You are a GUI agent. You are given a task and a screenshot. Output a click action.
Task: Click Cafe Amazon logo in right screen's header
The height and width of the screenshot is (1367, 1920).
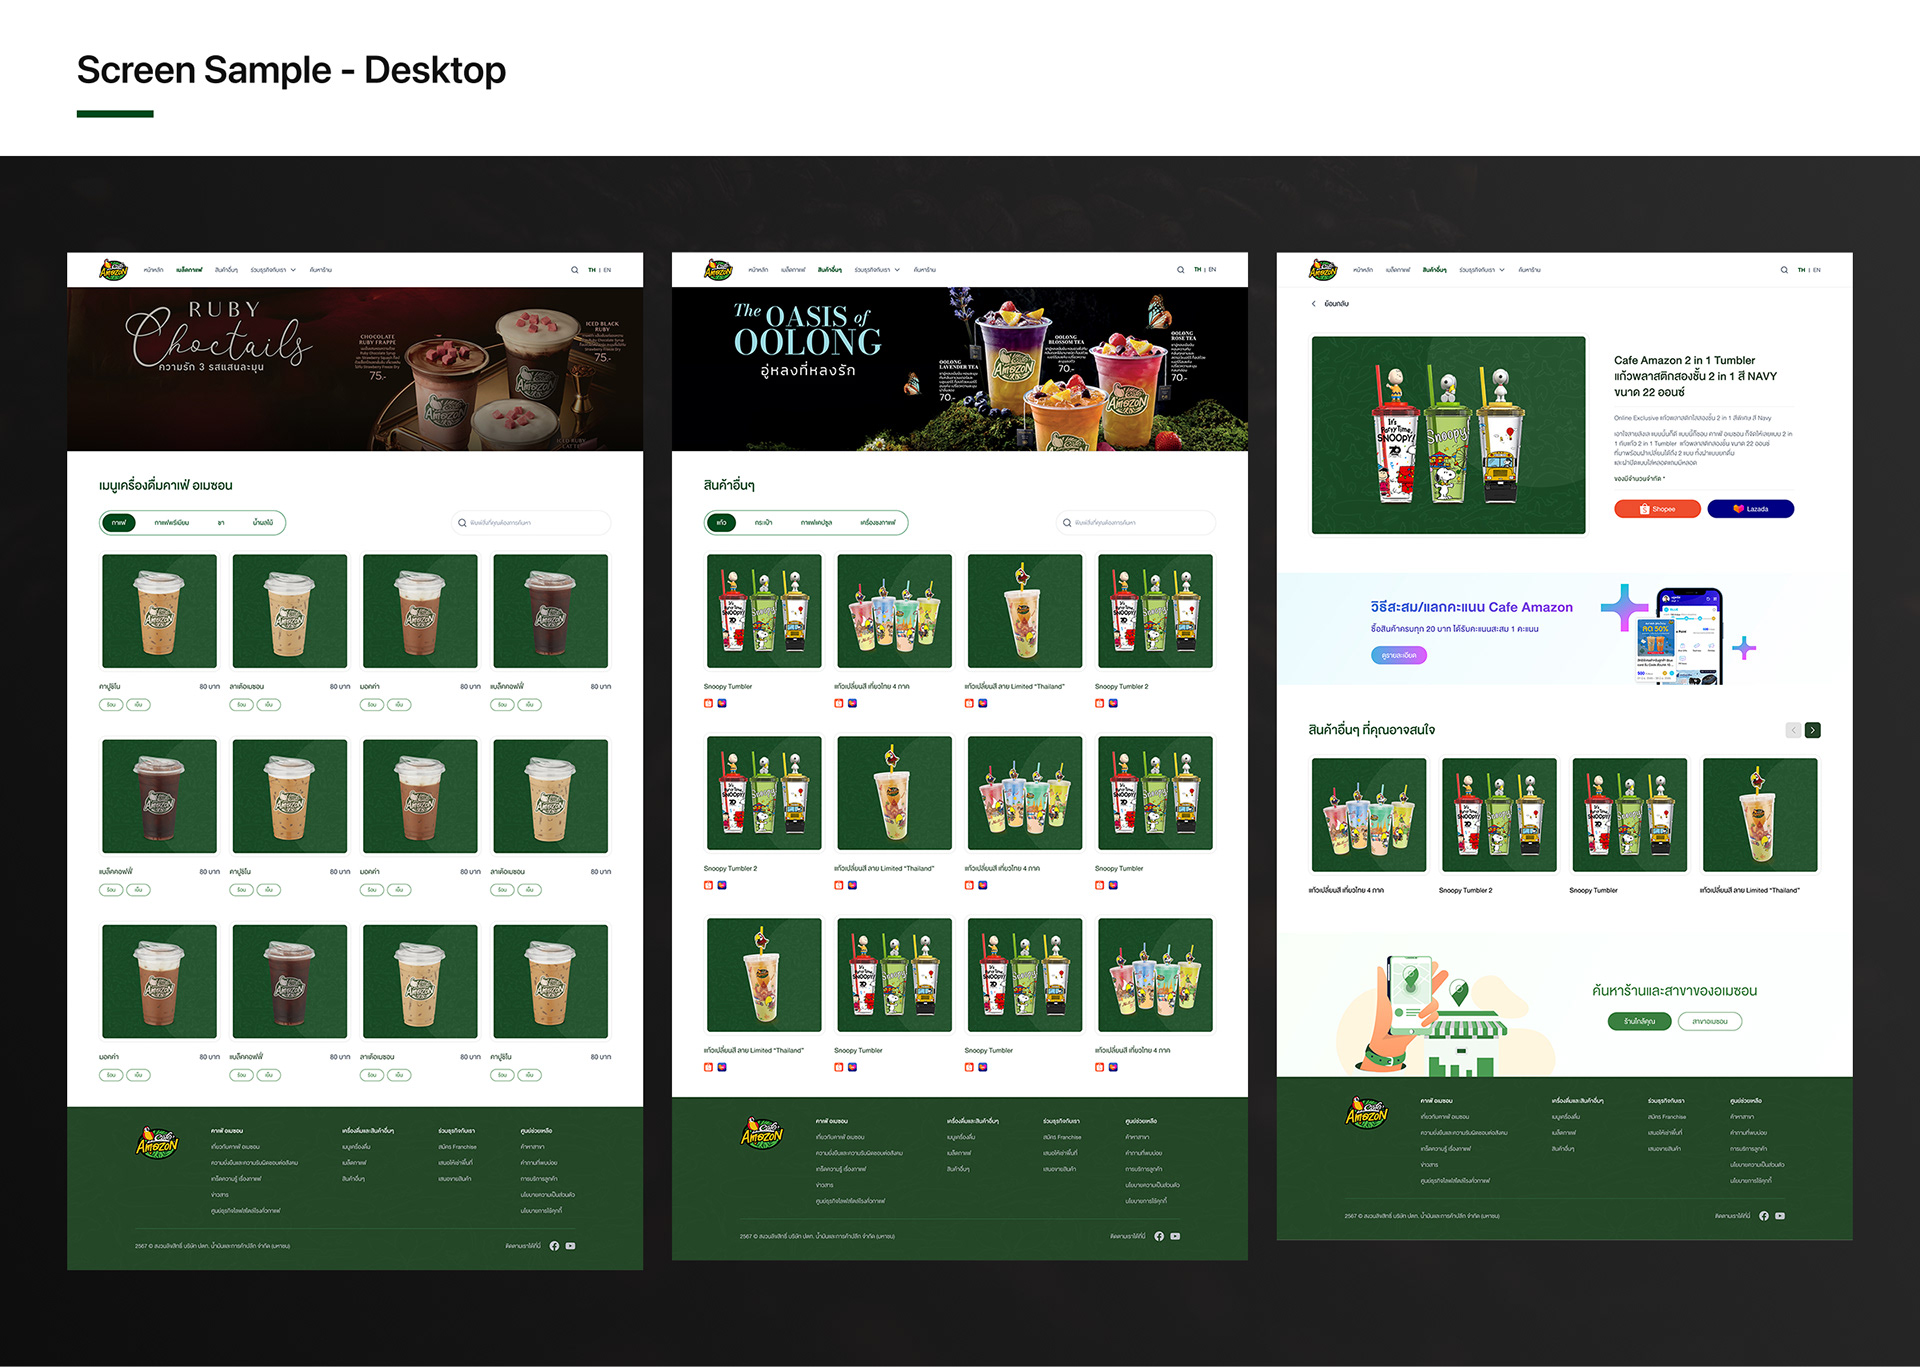pos(1322,270)
